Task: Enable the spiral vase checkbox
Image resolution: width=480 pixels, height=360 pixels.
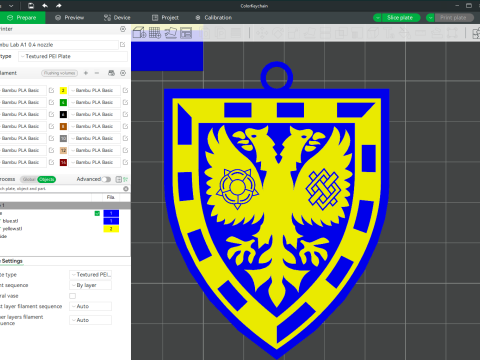Action: click(x=72, y=296)
